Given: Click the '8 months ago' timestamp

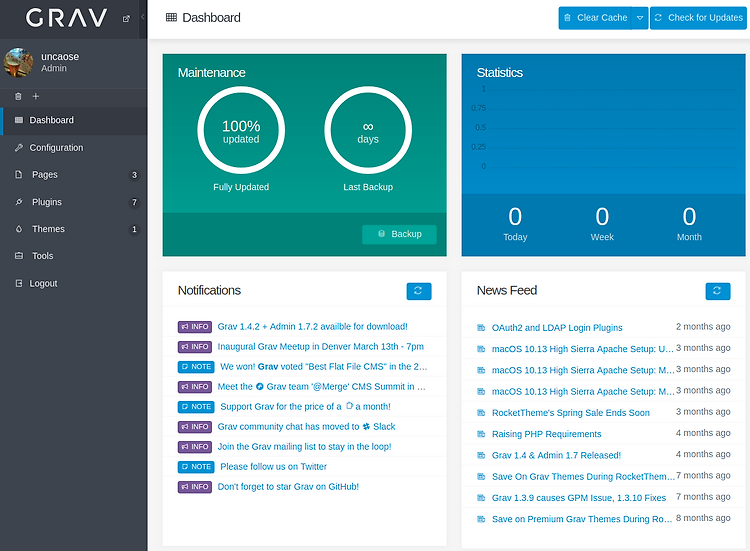Looking at the screenshot, I should (703, 518).
